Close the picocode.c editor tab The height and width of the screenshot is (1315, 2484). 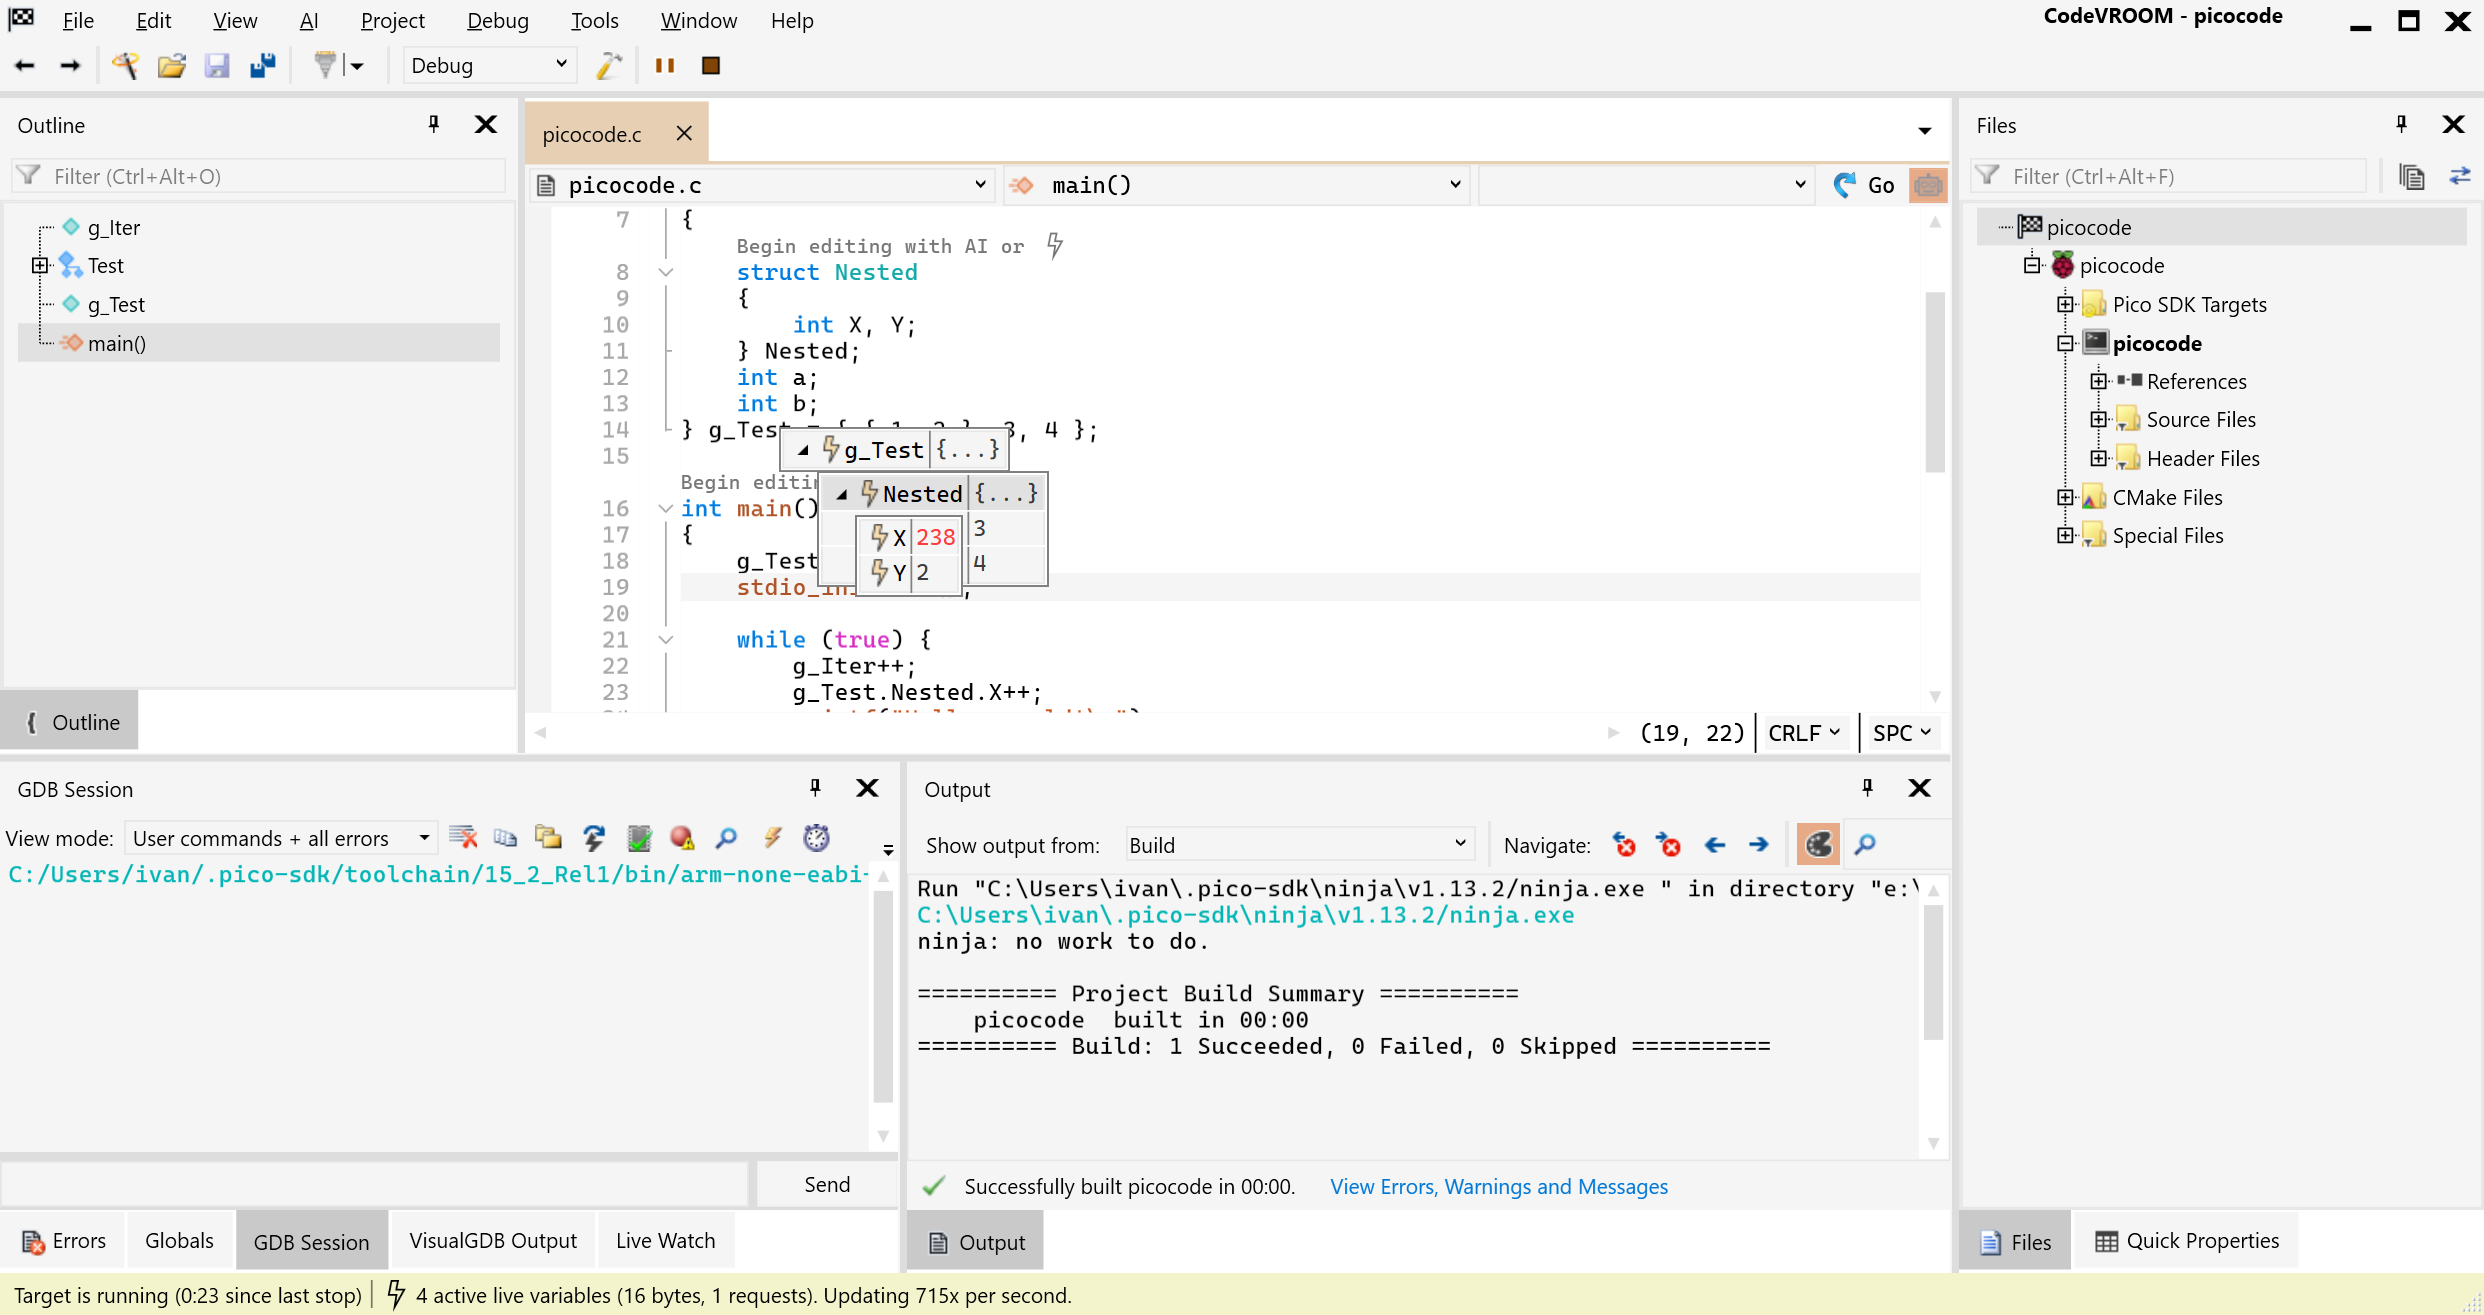coord(684,133)
